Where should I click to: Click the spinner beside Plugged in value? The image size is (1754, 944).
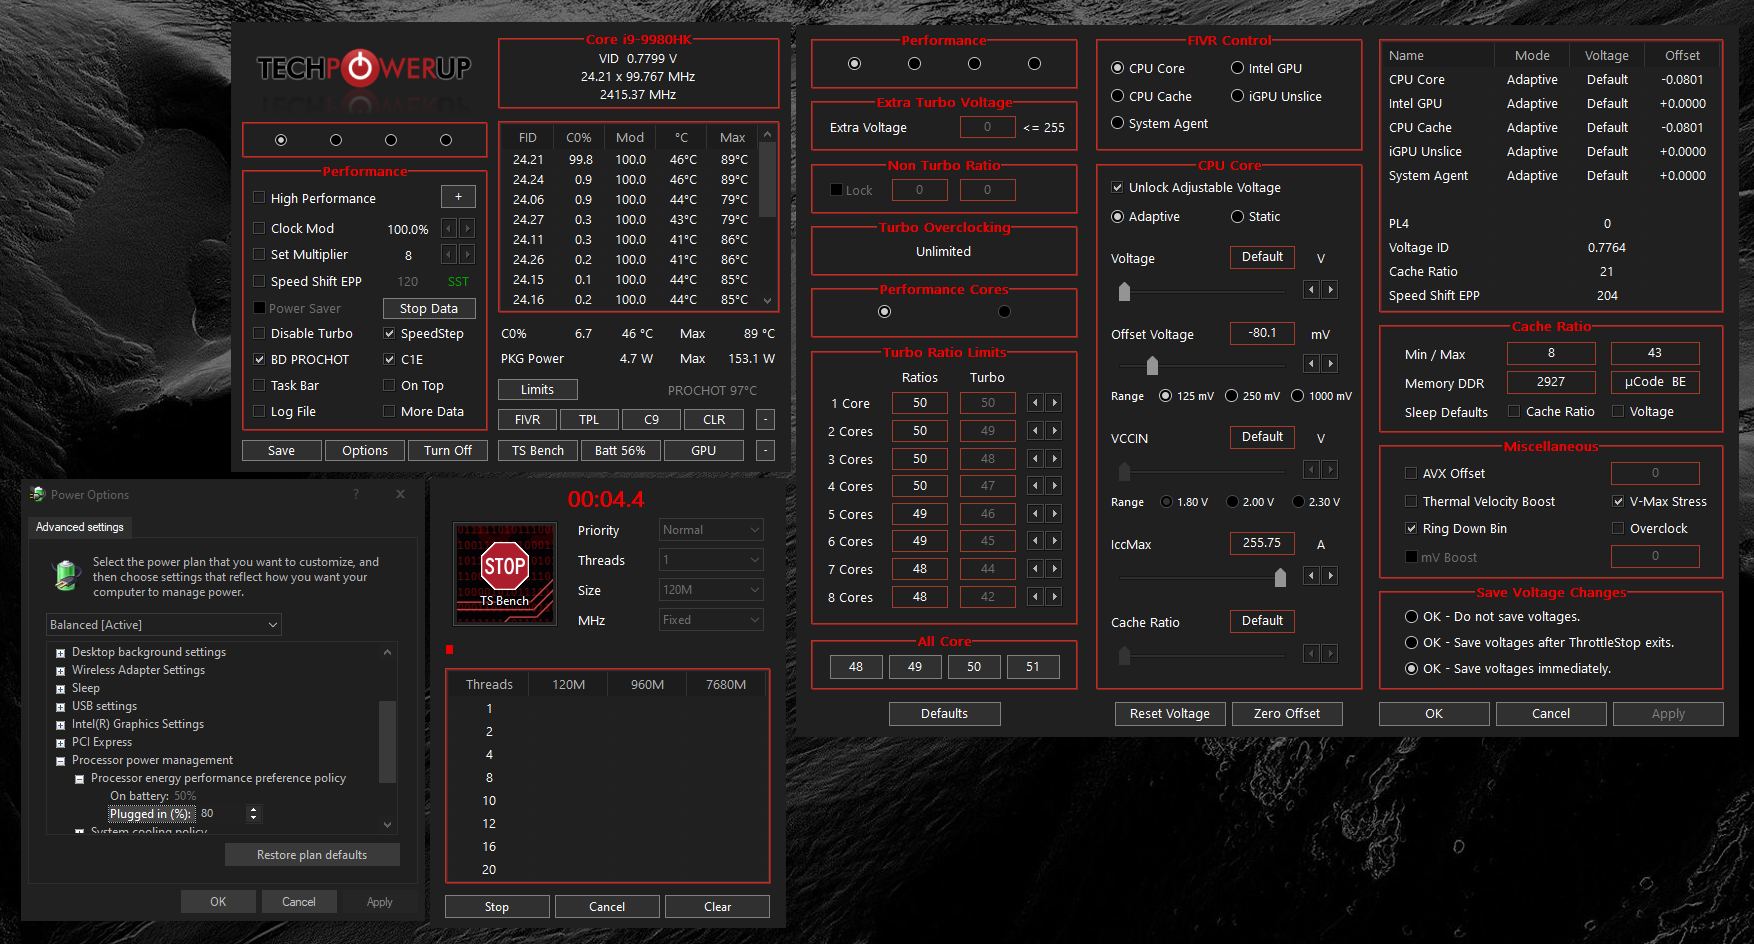253,814
